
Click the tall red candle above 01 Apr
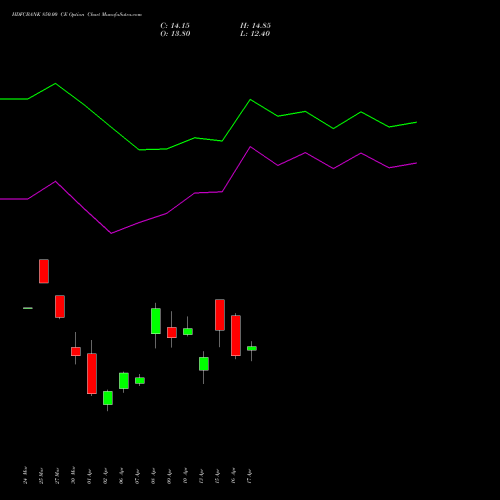(x=92, y=373)
